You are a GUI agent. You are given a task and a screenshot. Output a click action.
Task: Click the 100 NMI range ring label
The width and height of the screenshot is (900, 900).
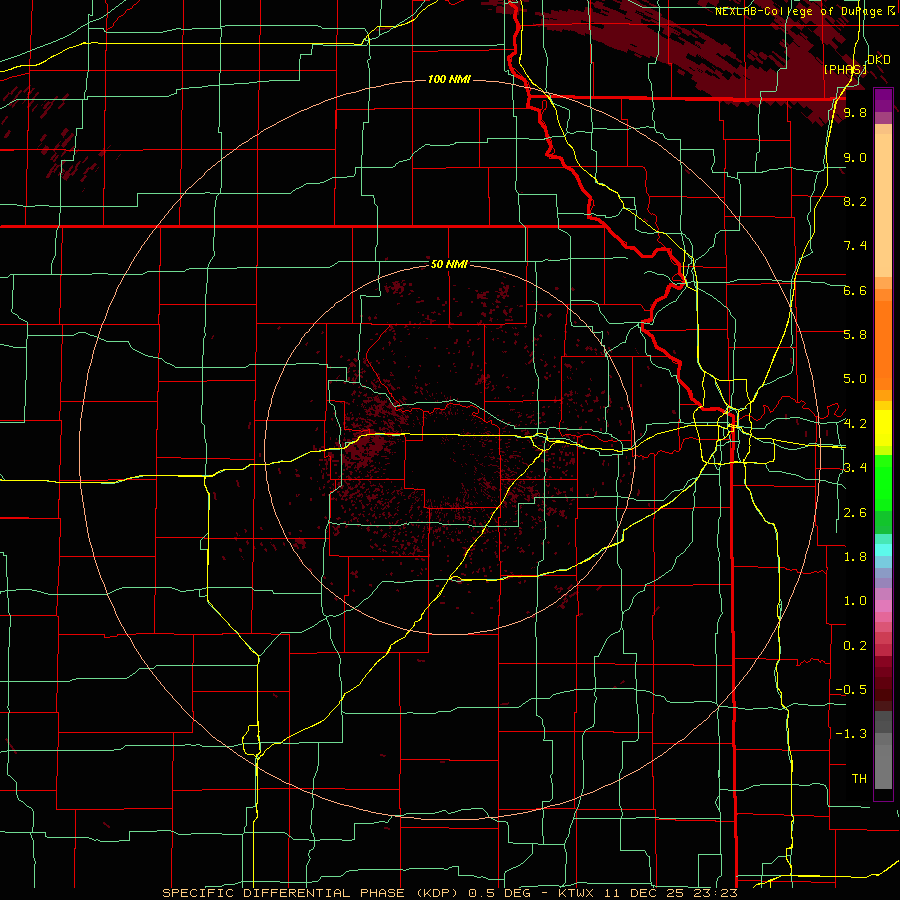(449, 79)
